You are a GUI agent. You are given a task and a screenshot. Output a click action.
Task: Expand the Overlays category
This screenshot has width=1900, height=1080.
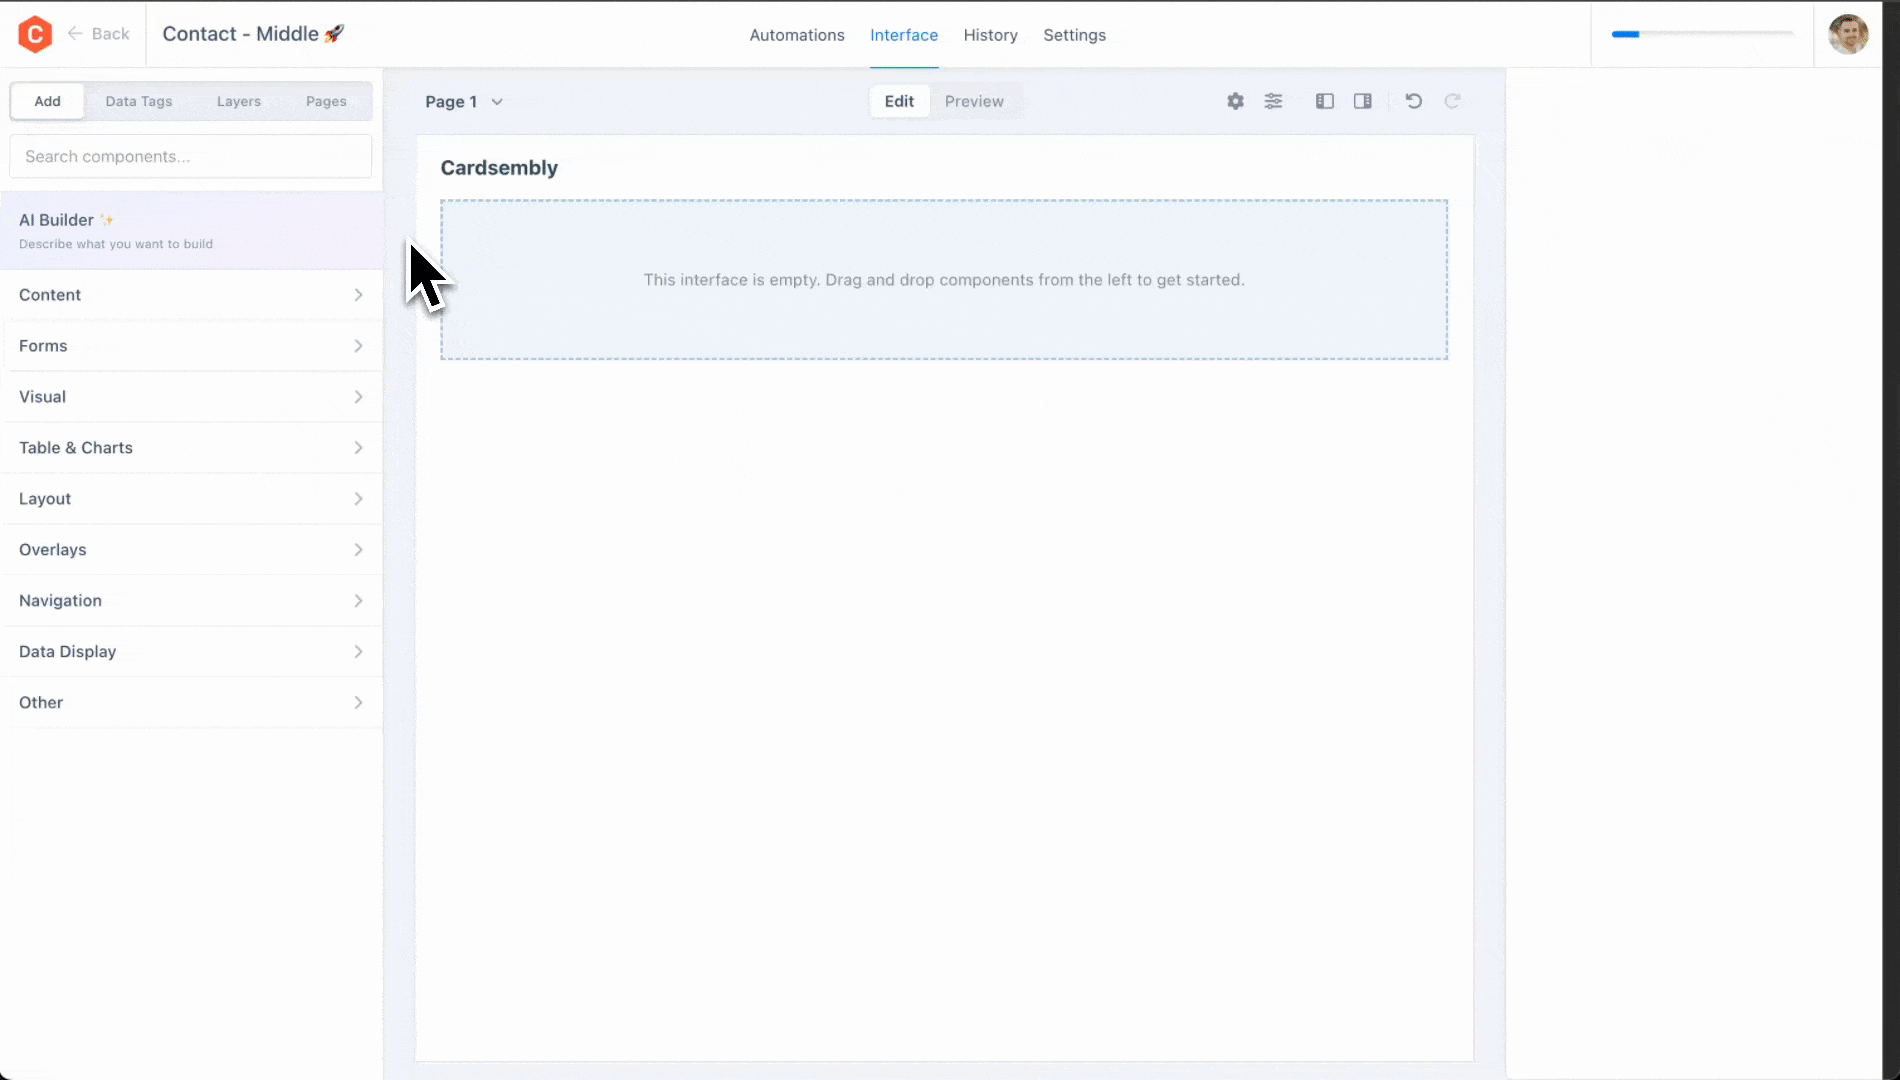[191, 550]
